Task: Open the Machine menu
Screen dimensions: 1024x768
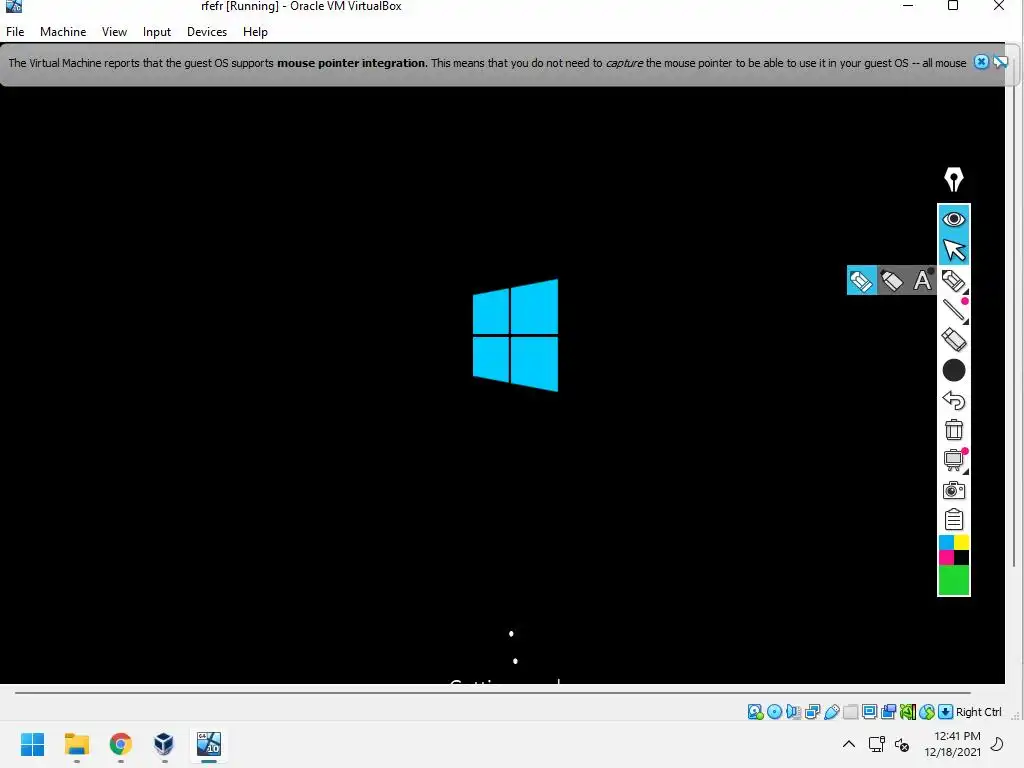Action: tap(63, 32)
